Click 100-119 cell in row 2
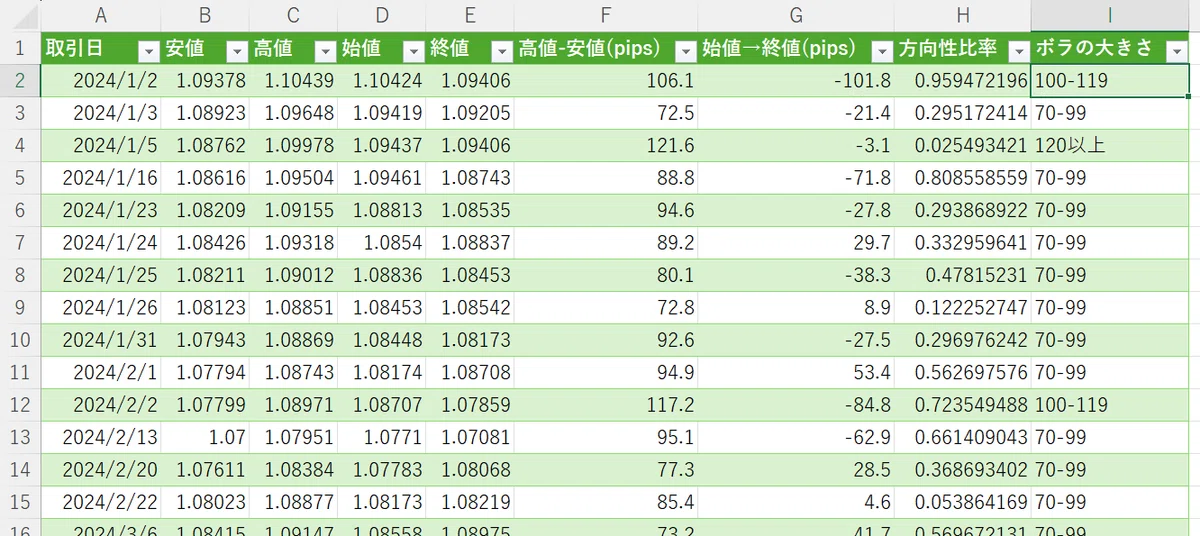1200x536 pixels. (1110, 81)
